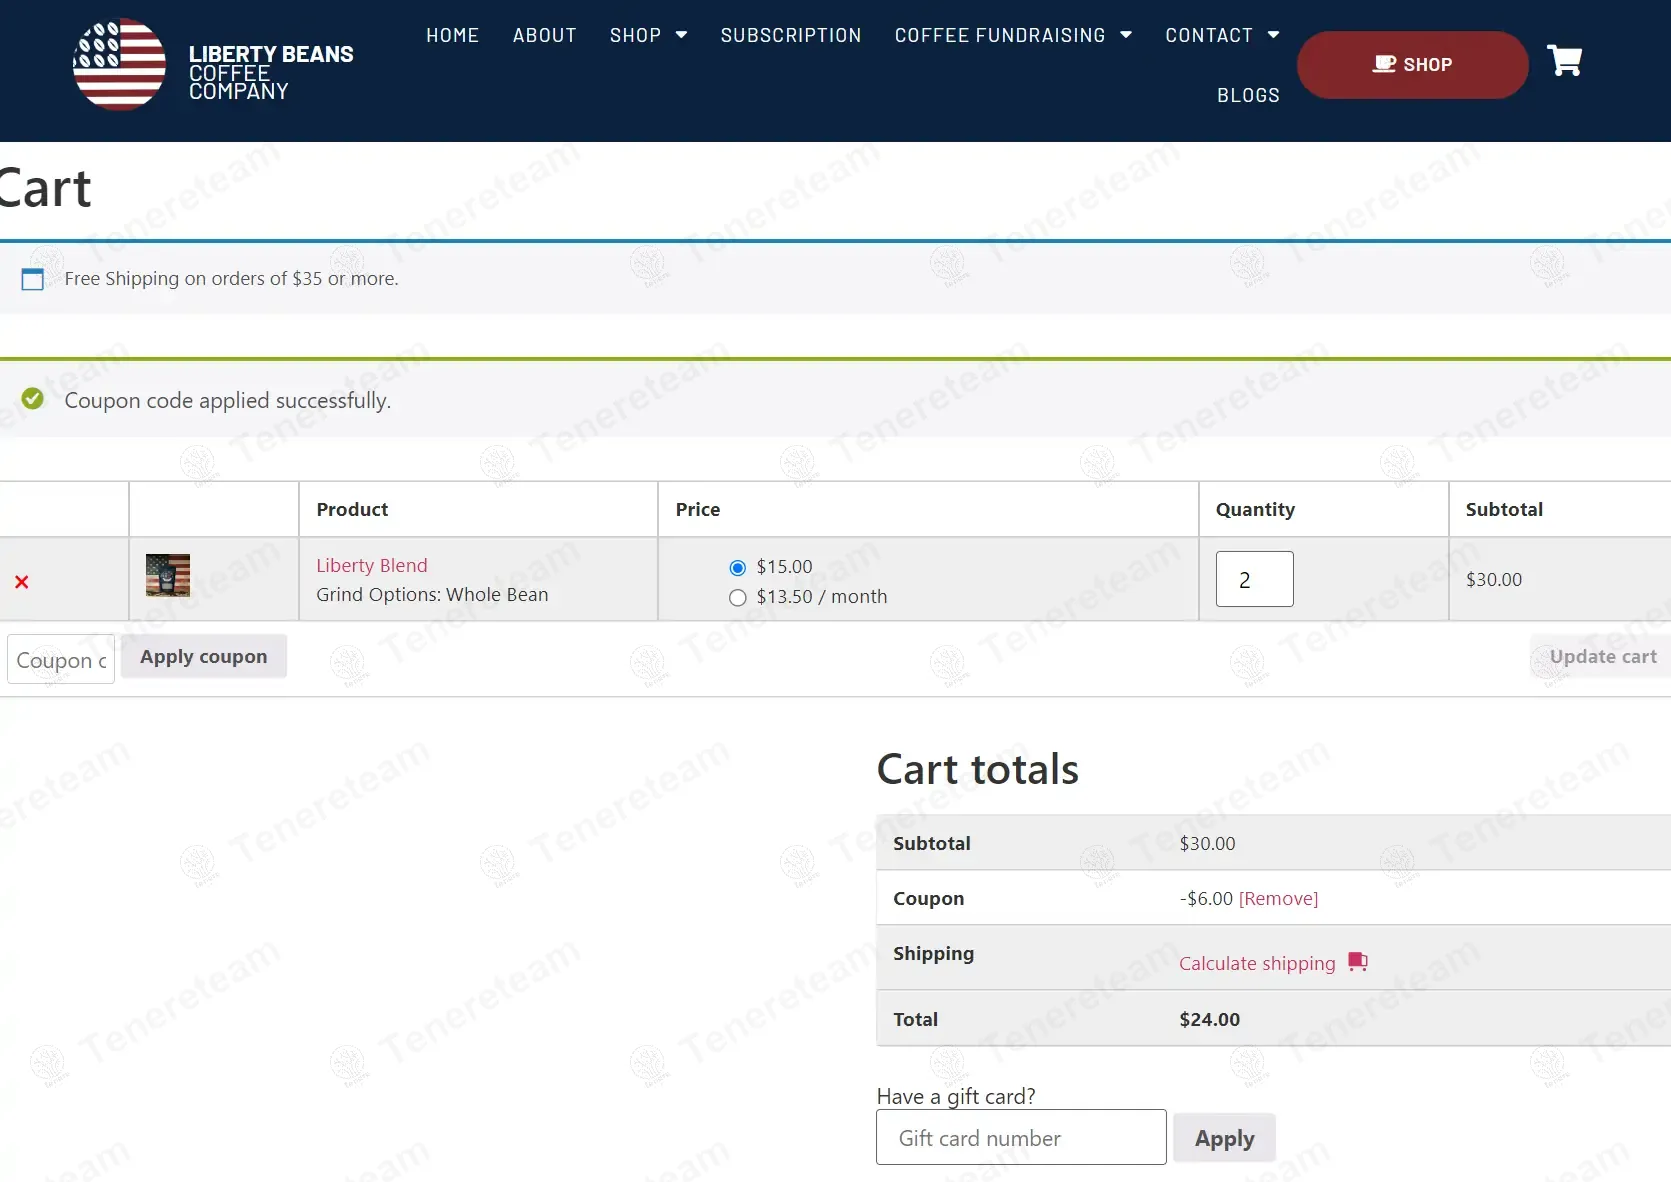Expand the Shop menu dropdown arrow
Screen dimensions: 1671x1182
[x=682, y=35]
